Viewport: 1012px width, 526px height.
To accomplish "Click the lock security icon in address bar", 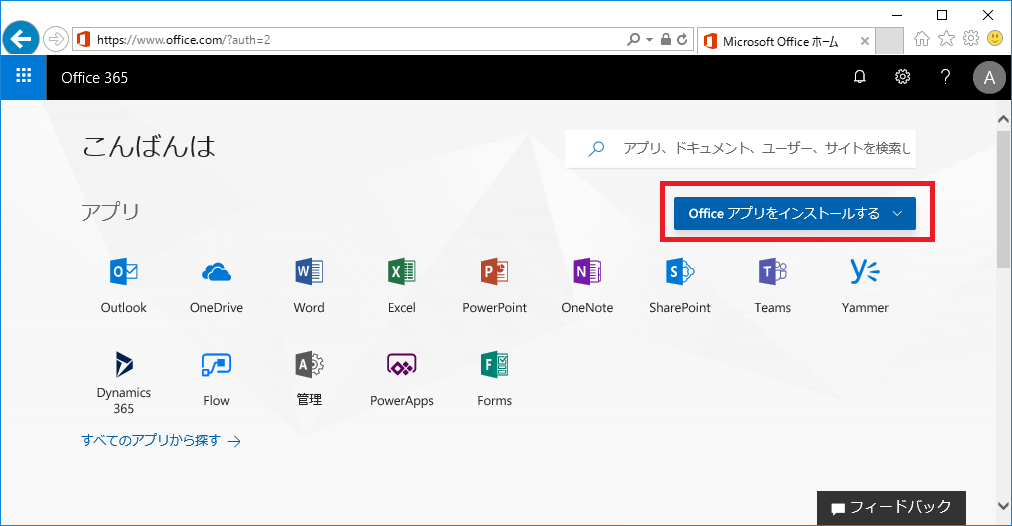I will point(666,39).
